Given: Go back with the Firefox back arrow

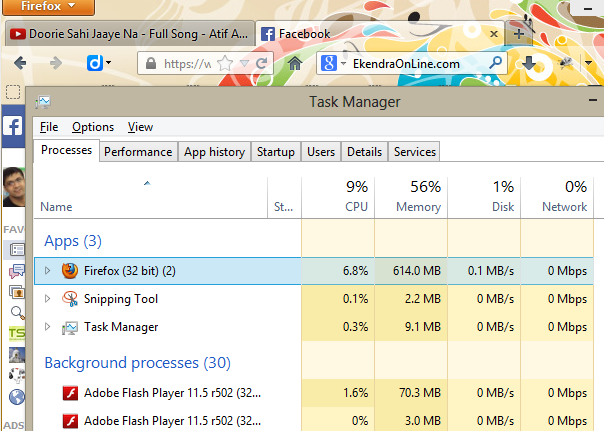Looking at the screenshot, I should click(20, 63).
